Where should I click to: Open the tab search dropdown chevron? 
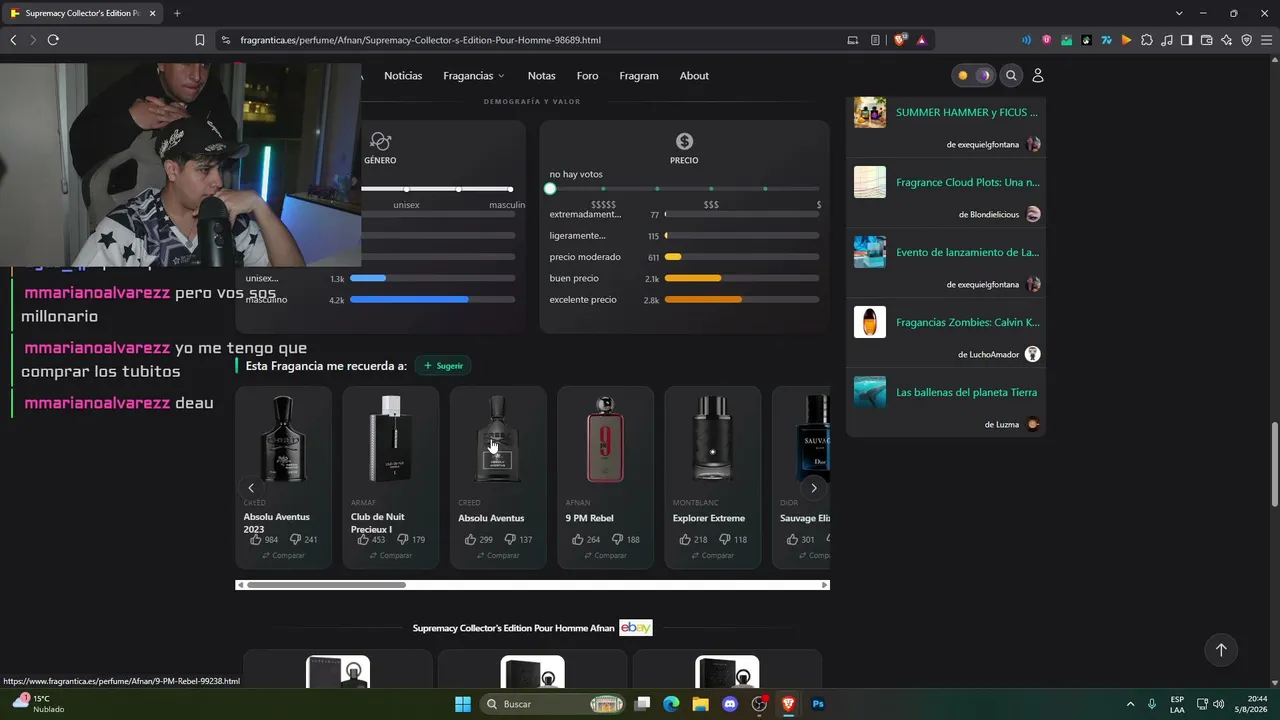[x=1179, y=13]
